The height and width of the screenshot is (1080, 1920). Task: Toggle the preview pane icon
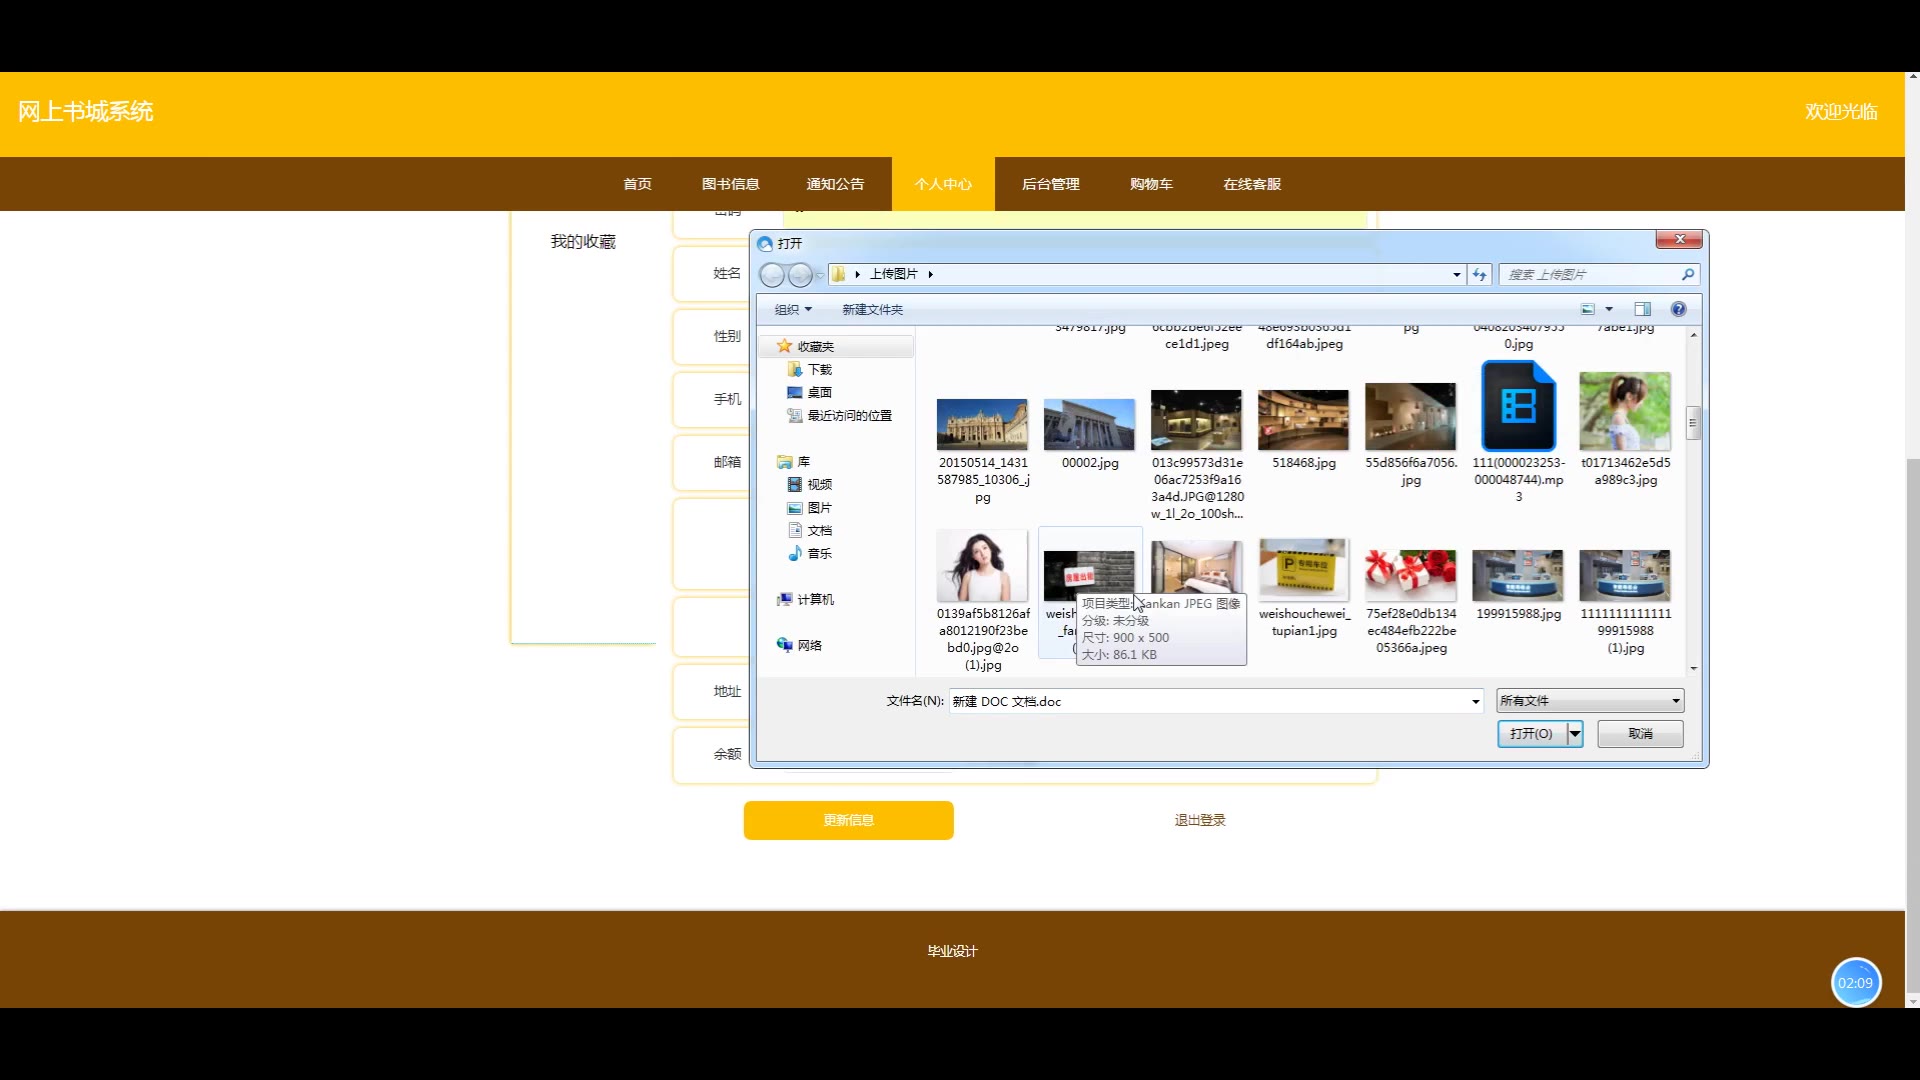click(1642, 309)
